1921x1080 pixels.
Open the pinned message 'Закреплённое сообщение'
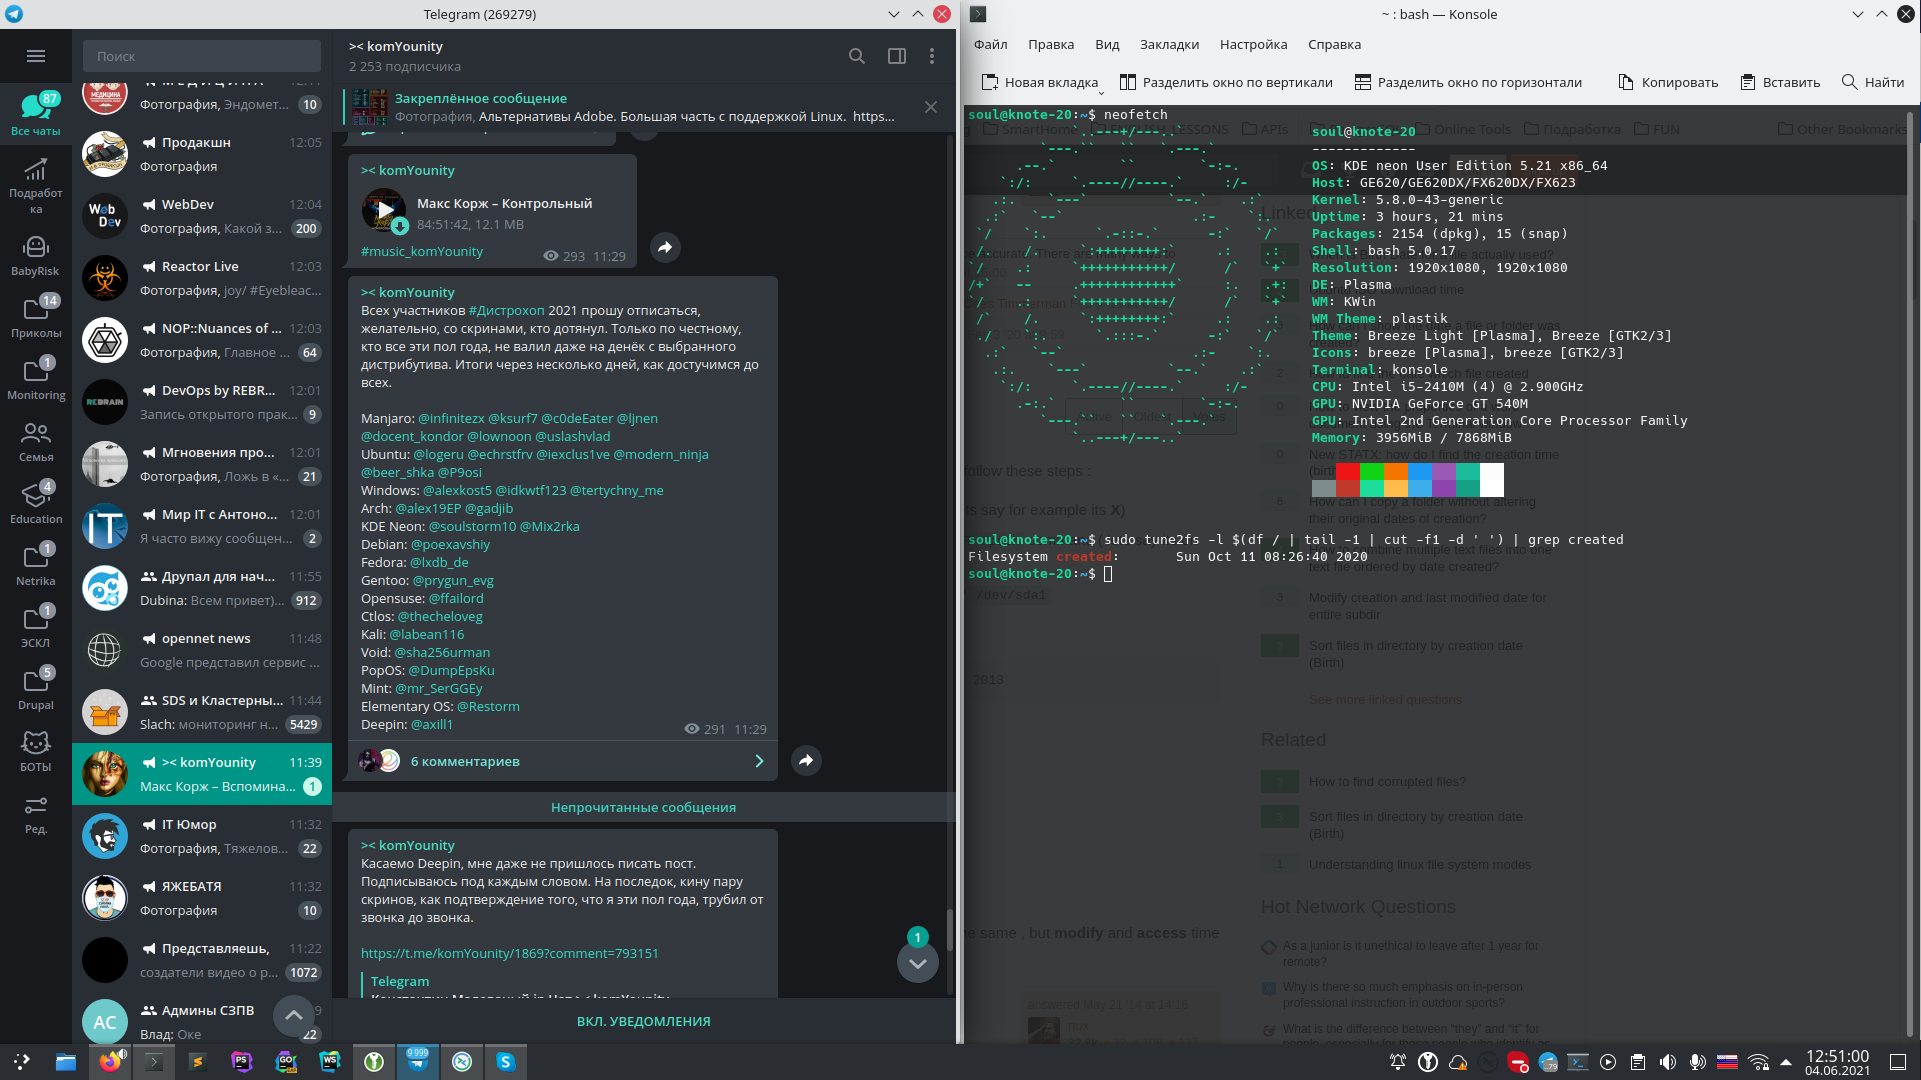tap(628, 107)
